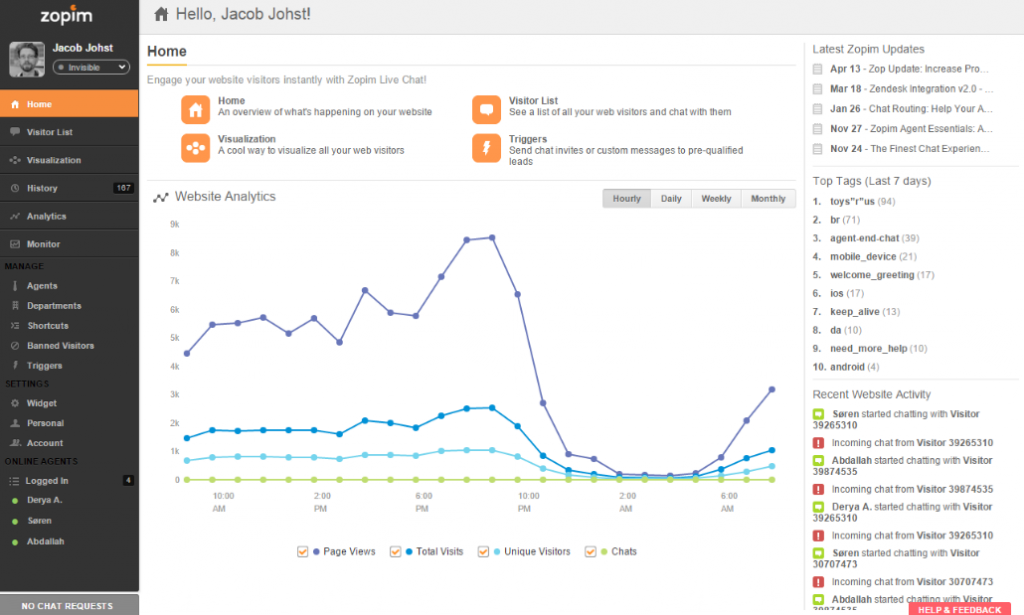Open the Apr 13 Zop Update link
This screenshot has width=1024, height=615.
909,69
